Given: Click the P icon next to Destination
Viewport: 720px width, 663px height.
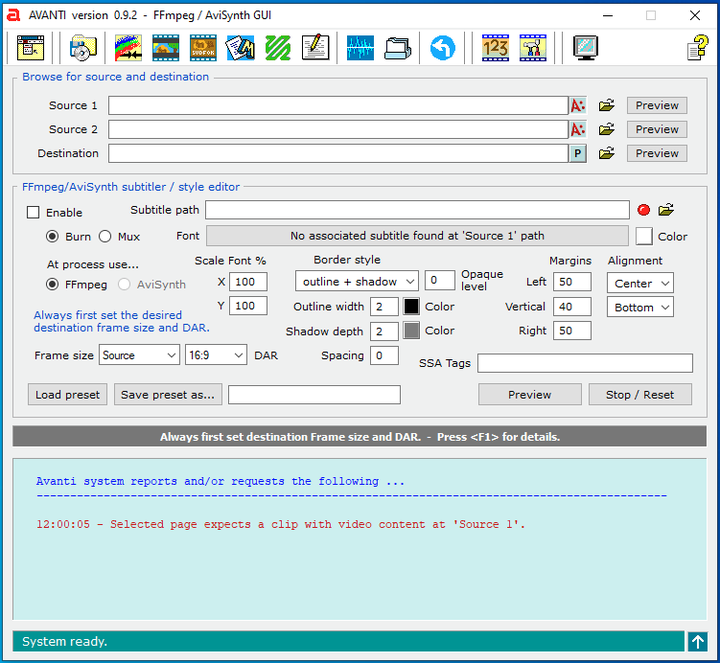Looking at the screenshot, I should (x=577, y=153).
